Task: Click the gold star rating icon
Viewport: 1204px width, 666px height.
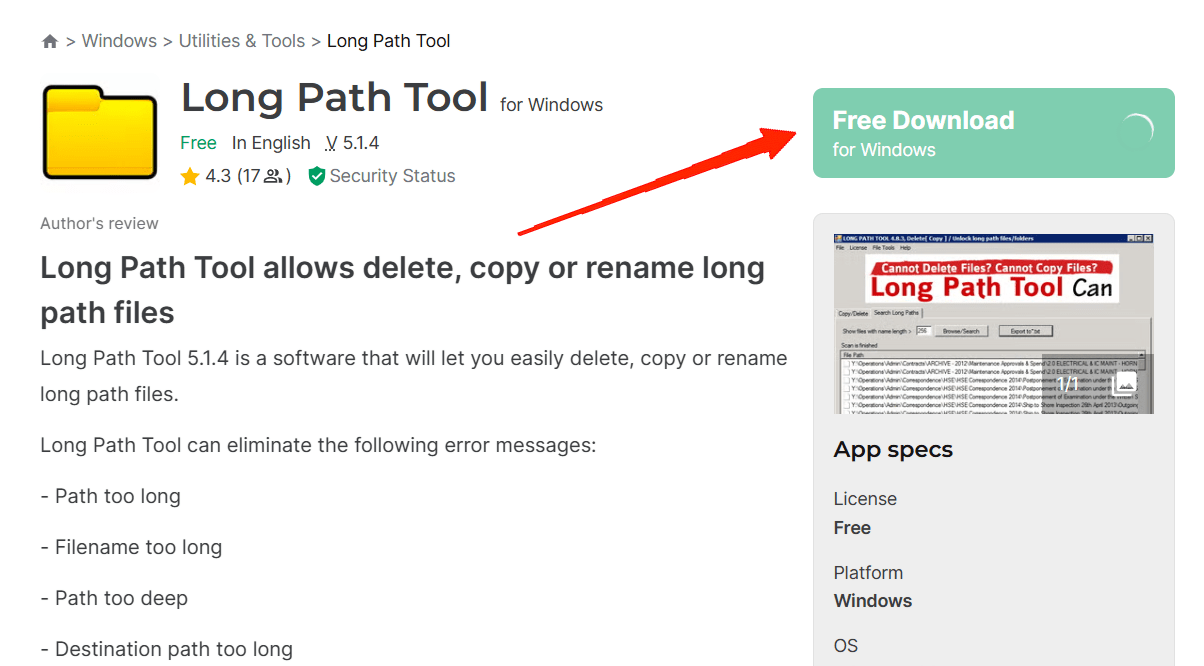Action: tap(190, 176)
